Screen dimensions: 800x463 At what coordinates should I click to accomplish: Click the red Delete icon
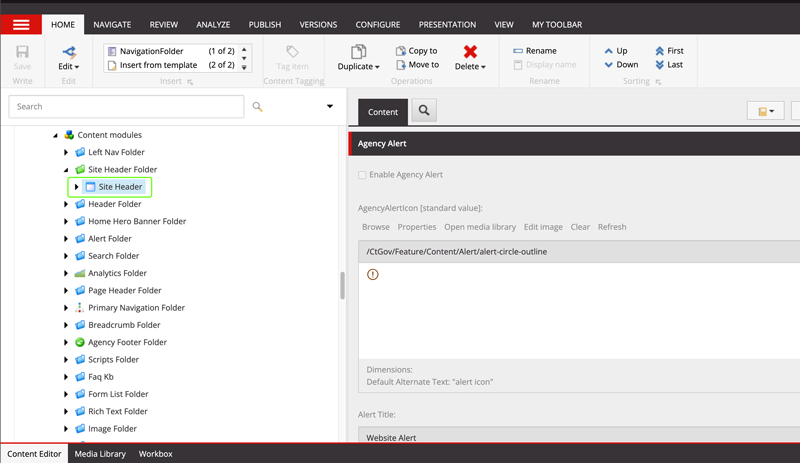pos(470,52)
